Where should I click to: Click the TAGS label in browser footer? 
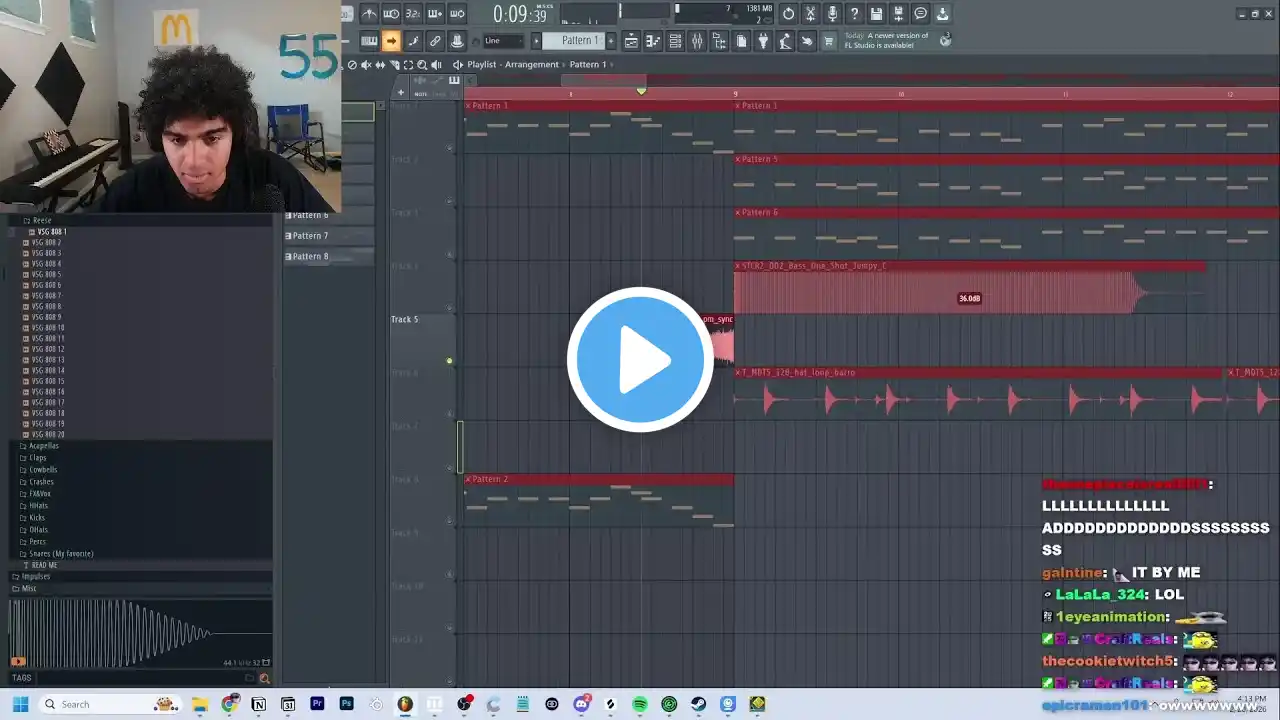(21, 678)
